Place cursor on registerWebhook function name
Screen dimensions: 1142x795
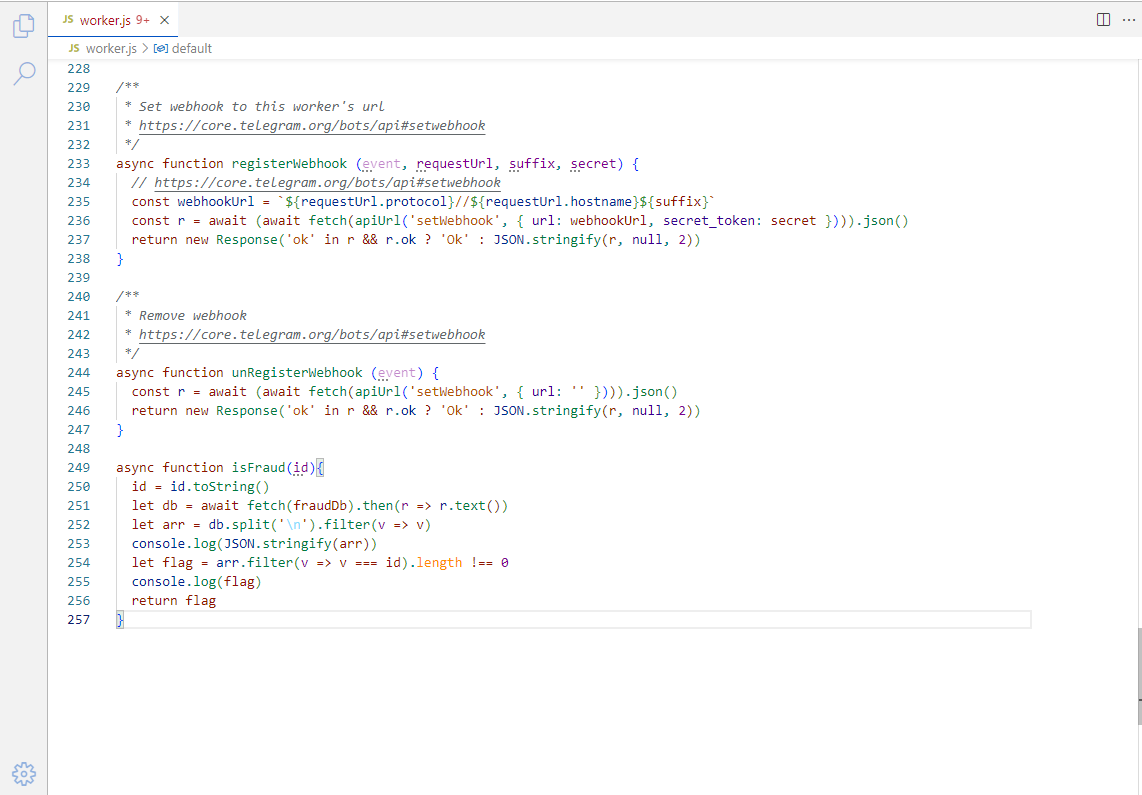[289, 163]
